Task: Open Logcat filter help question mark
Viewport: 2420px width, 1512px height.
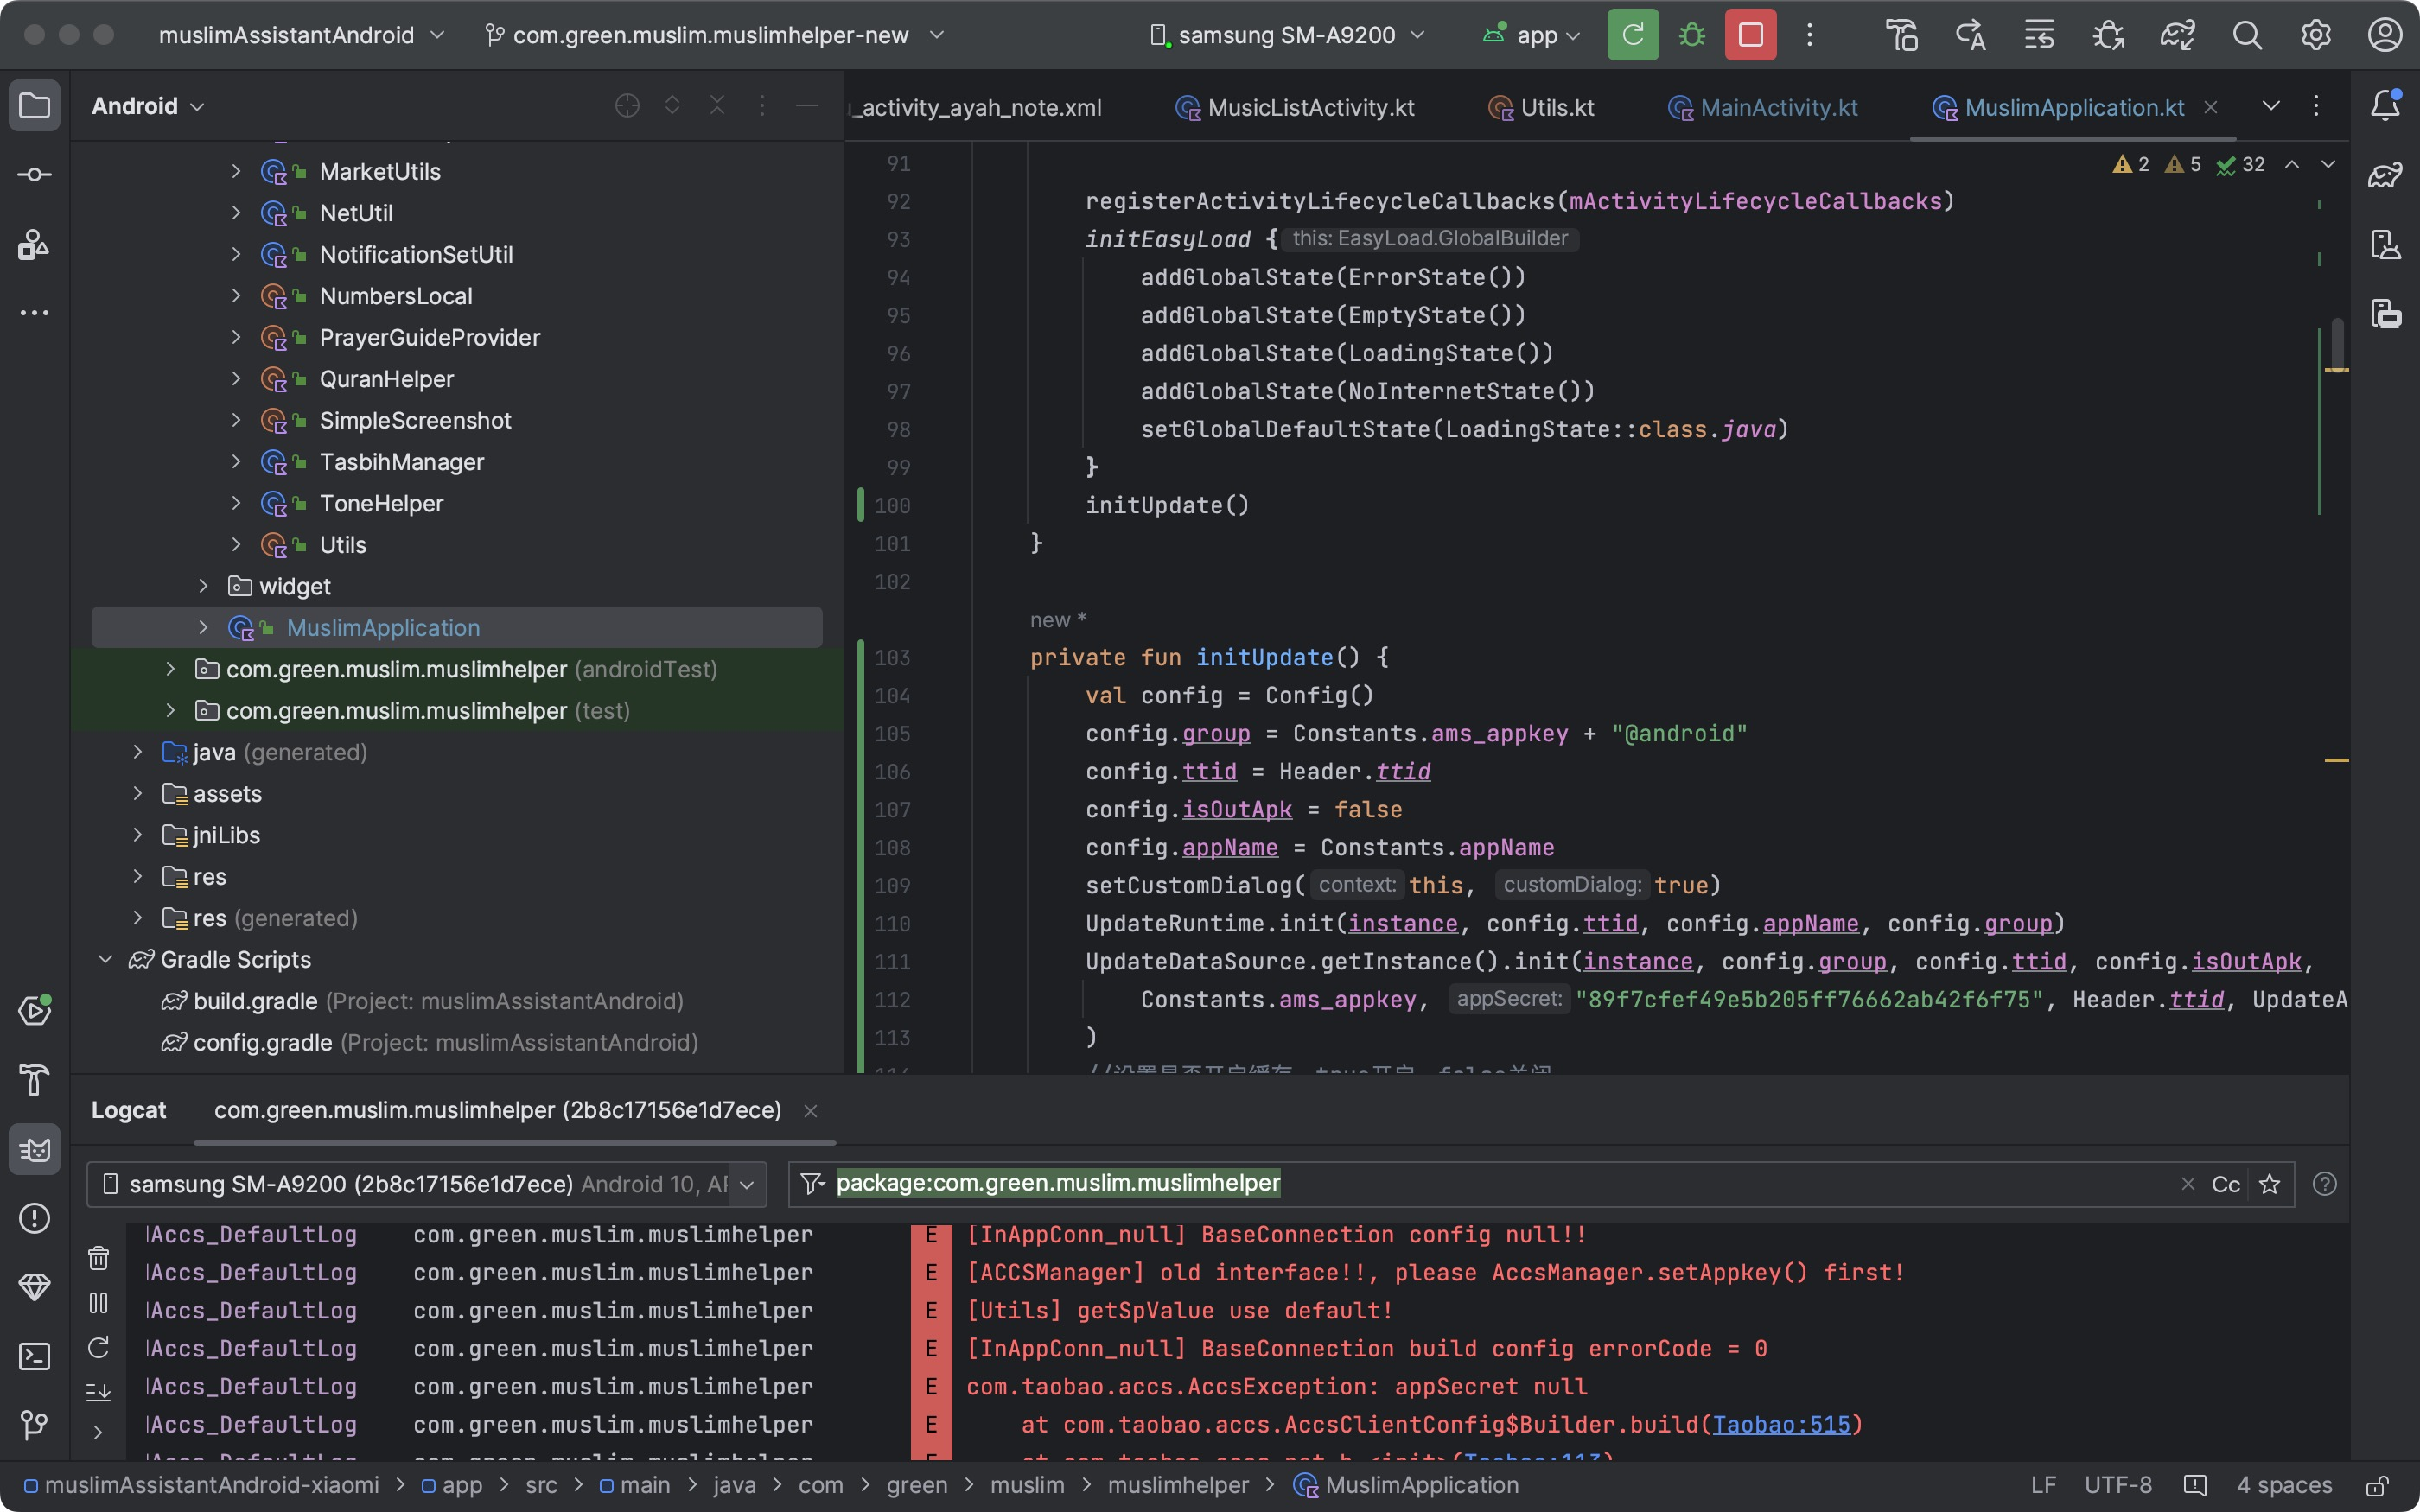Action: (x=2324, y=1184)
